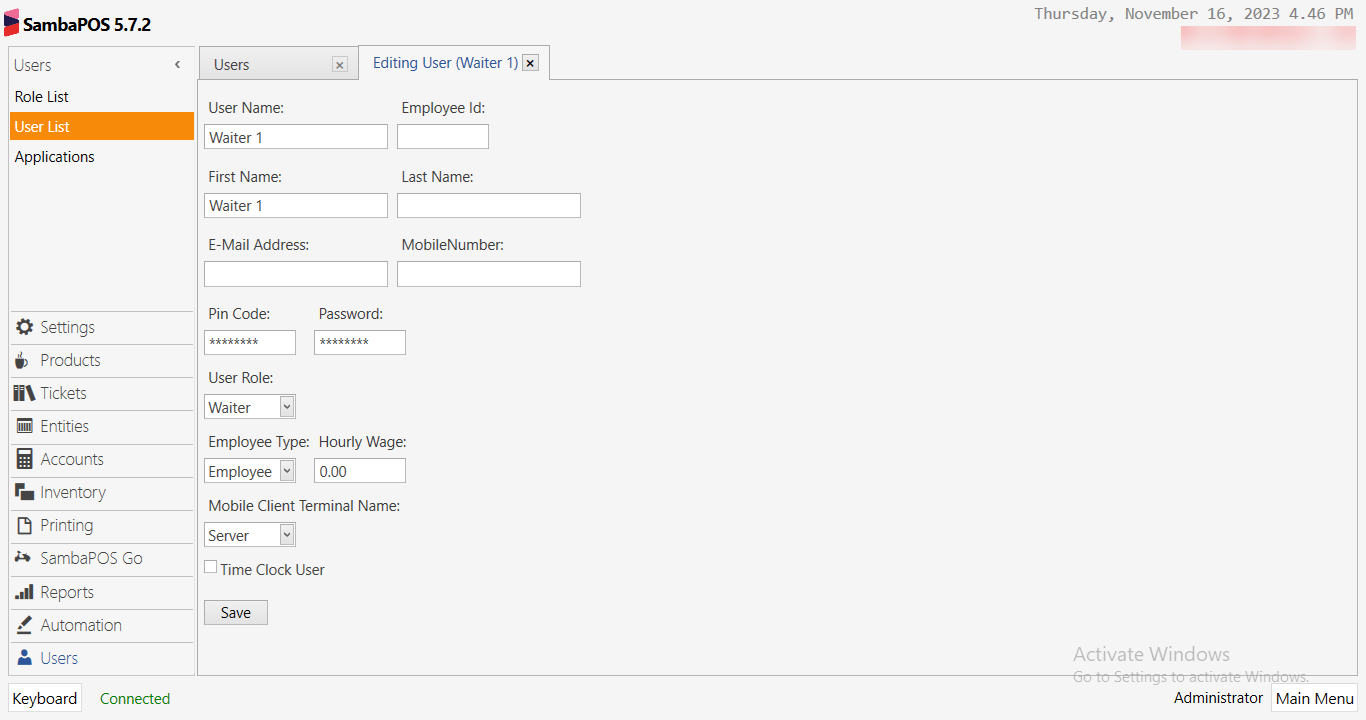Enable the Time Clock User checkbox
Viewport: 1366px width, 720px height.
click(210, 566)
